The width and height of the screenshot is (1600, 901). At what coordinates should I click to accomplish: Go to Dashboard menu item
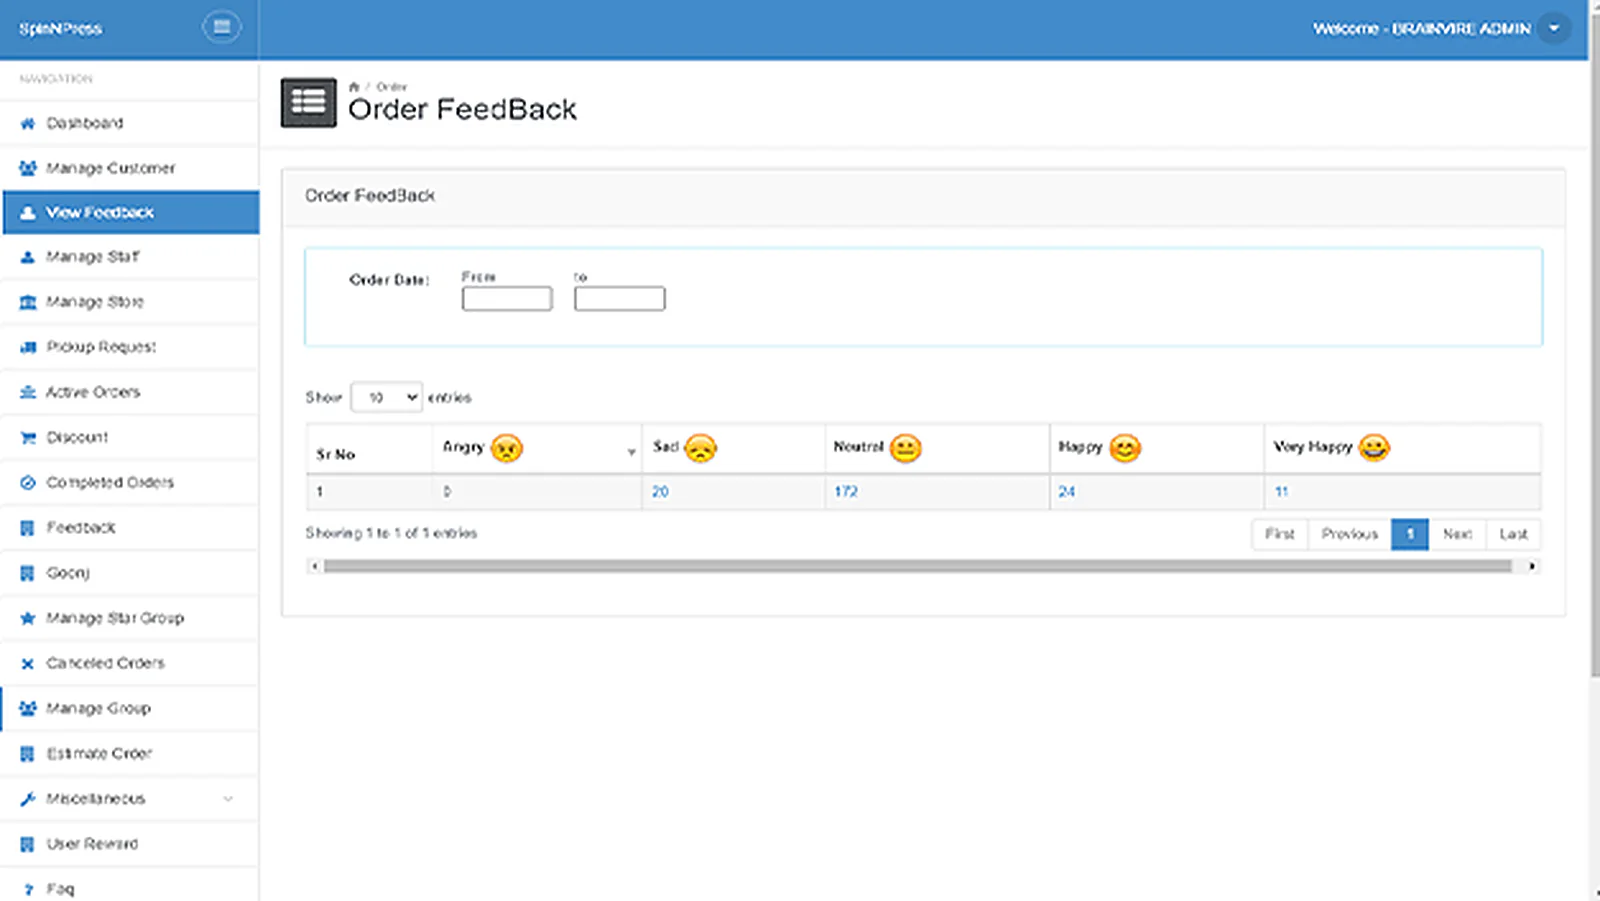click(130, 123)
